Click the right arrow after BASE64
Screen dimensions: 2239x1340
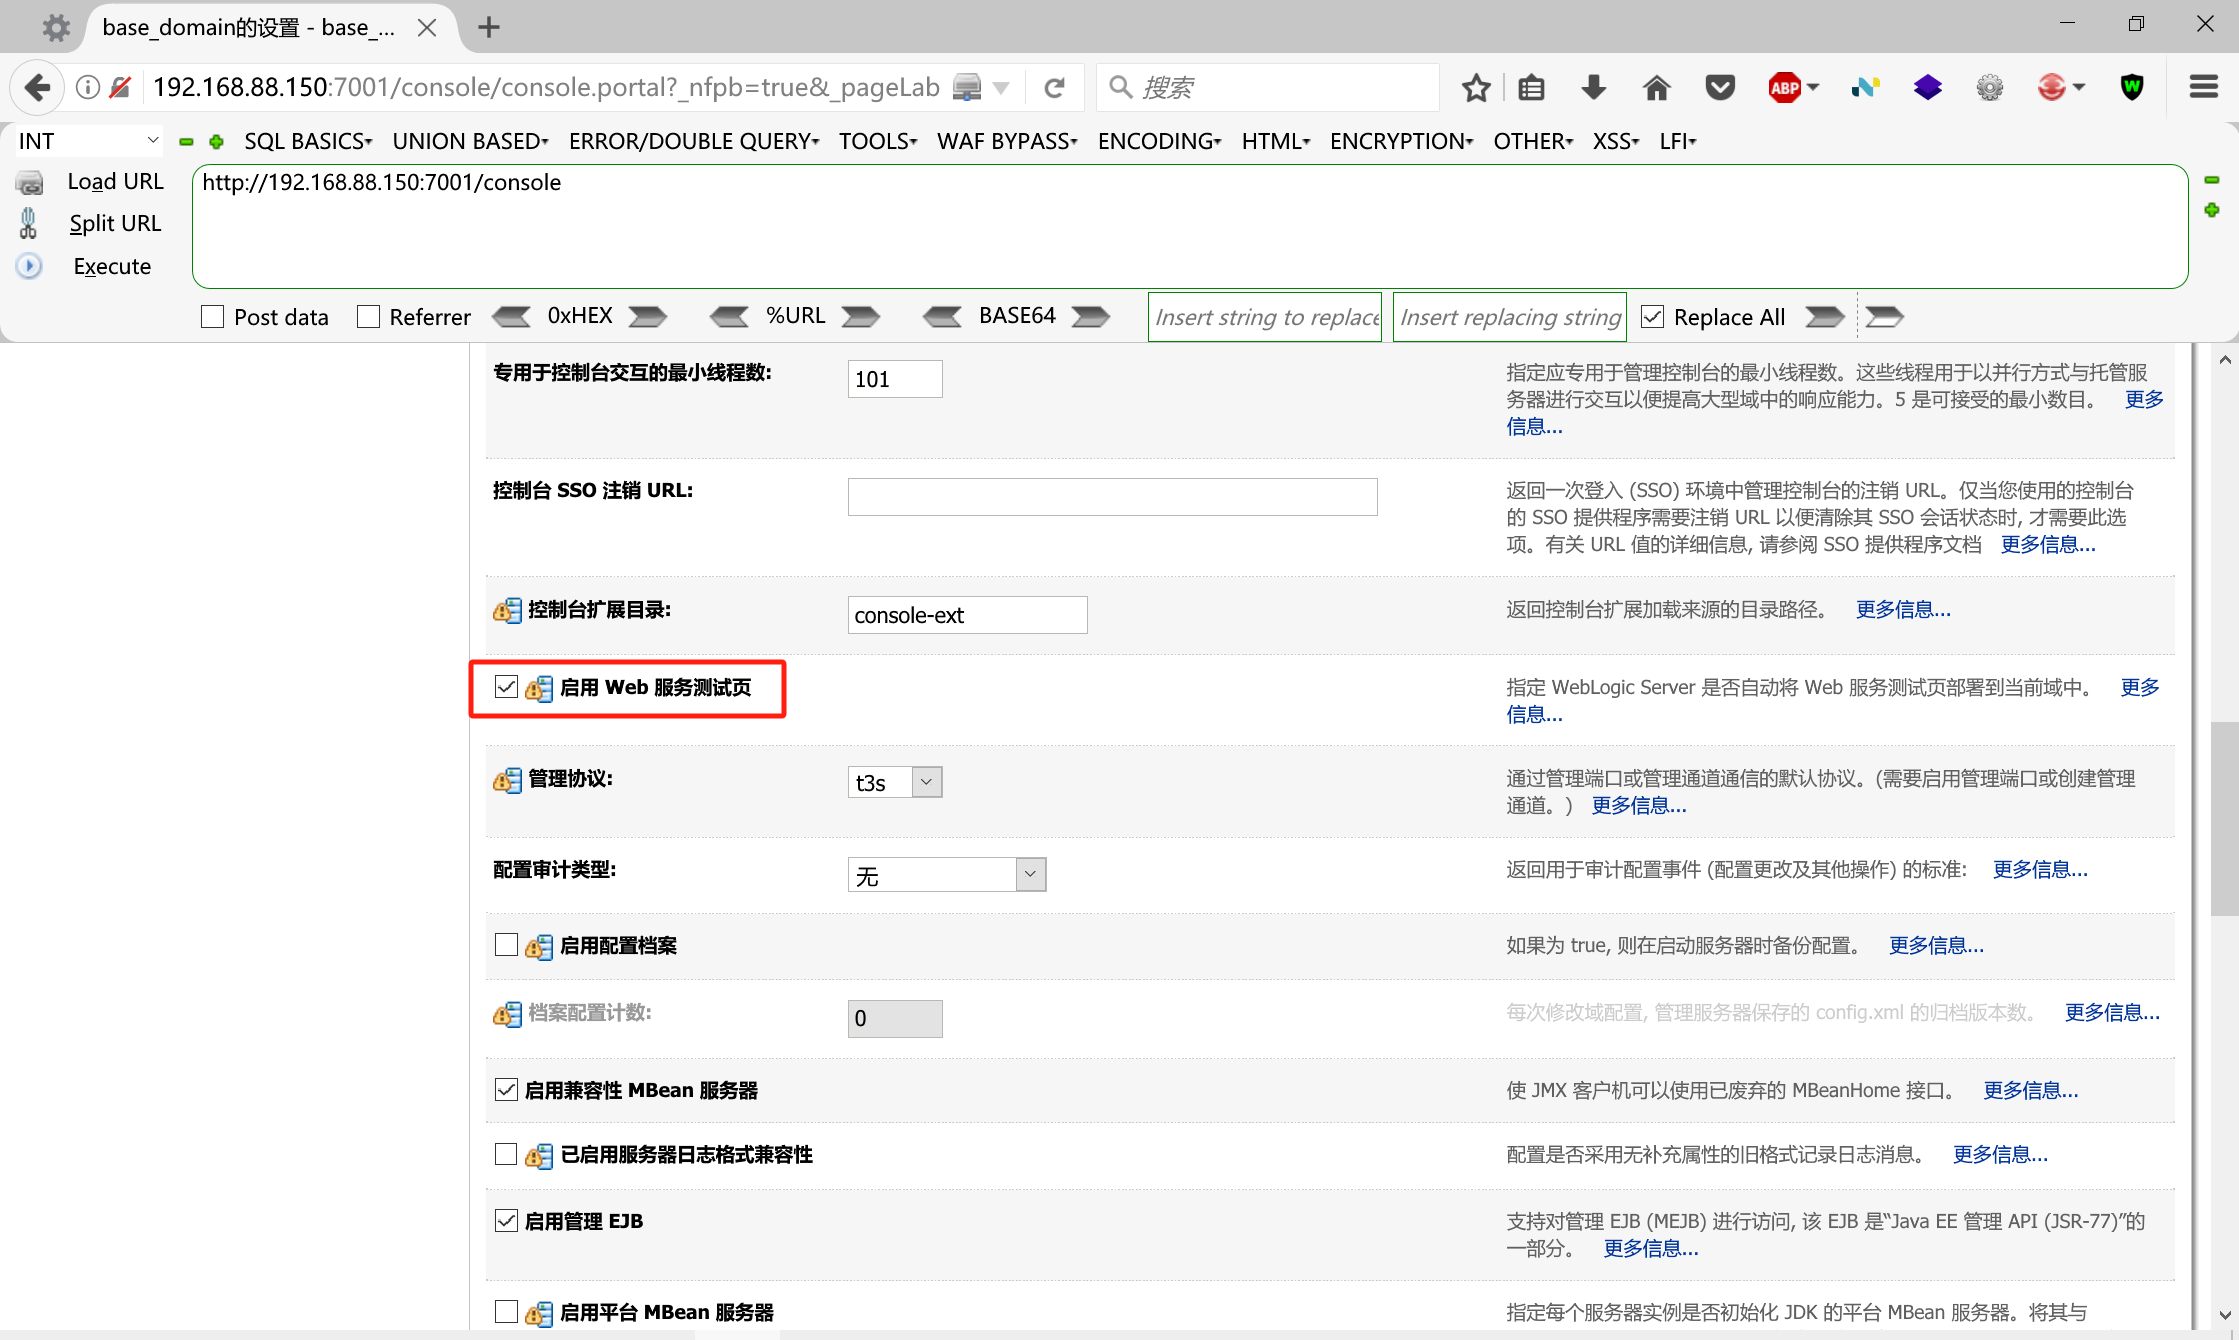[1091, 317]
